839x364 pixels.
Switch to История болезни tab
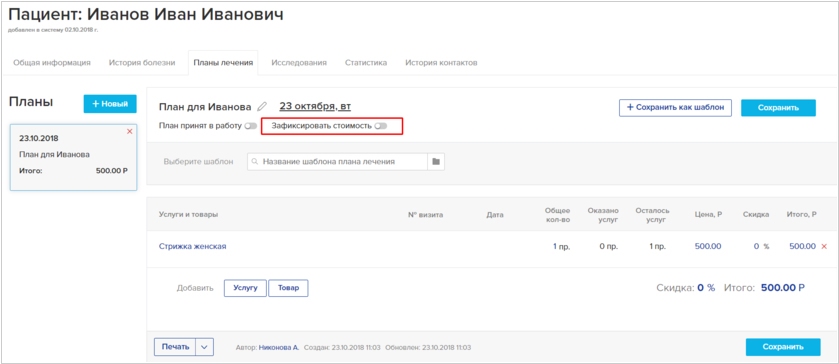[142, 63]
